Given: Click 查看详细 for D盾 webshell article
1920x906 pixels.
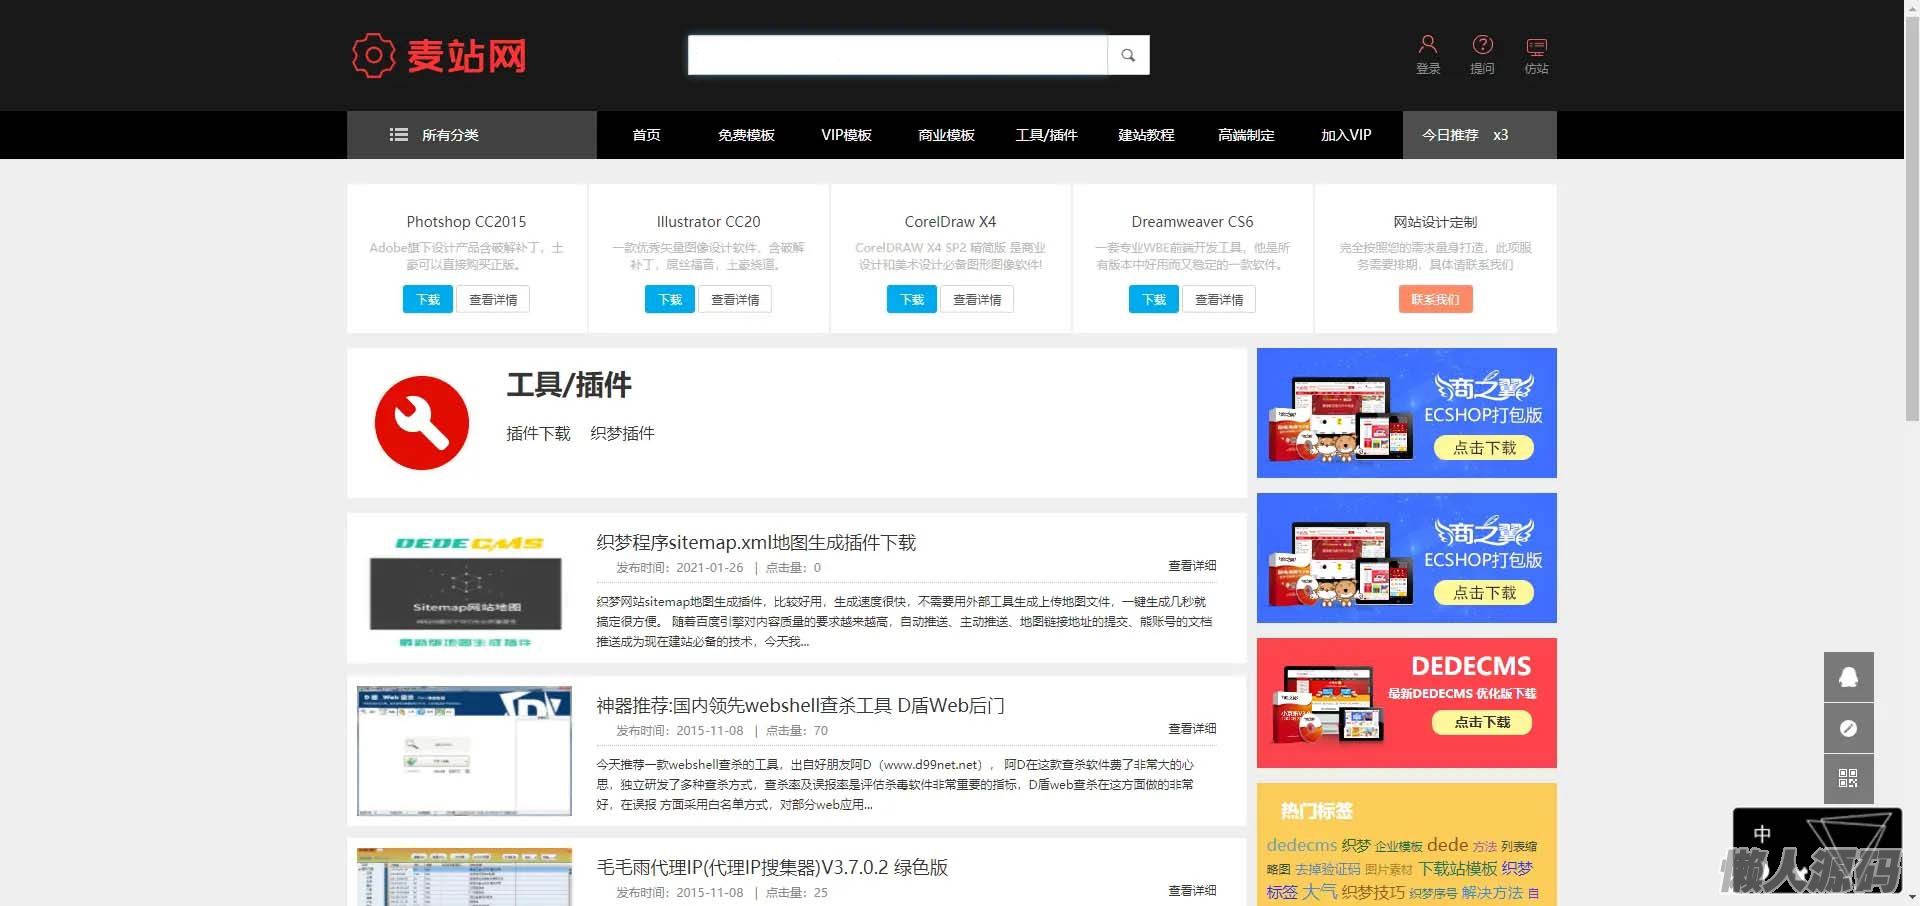Looking at the screenshot, I should (x=1192, y=729).
